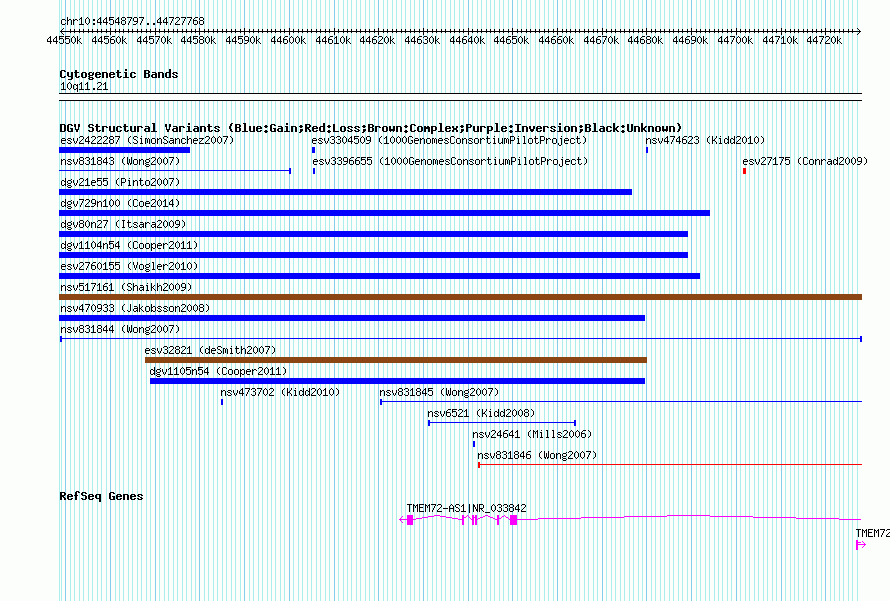Viewport: 890px width, 601px height.
Task: Open dgv80n27 (Itsara2009) variant
Action: pyautogui.click(x=123, y=224)
